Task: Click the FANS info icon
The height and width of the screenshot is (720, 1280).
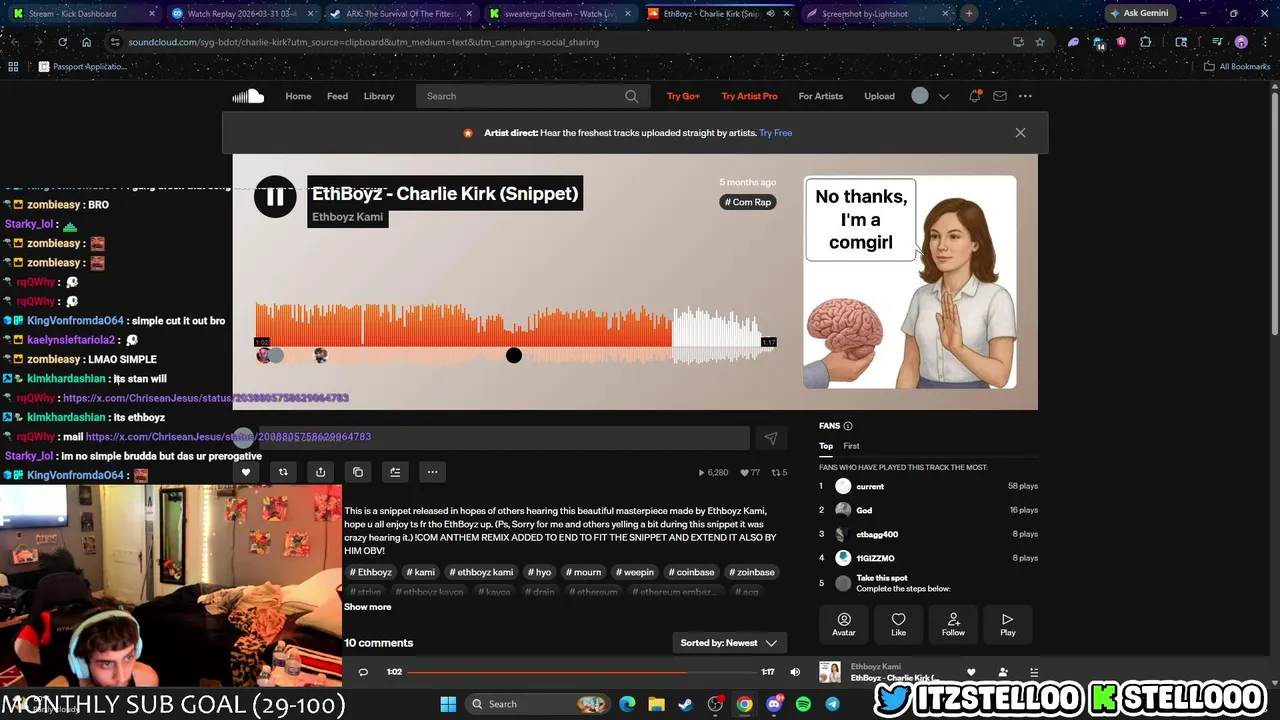Action: pos(848,426)
